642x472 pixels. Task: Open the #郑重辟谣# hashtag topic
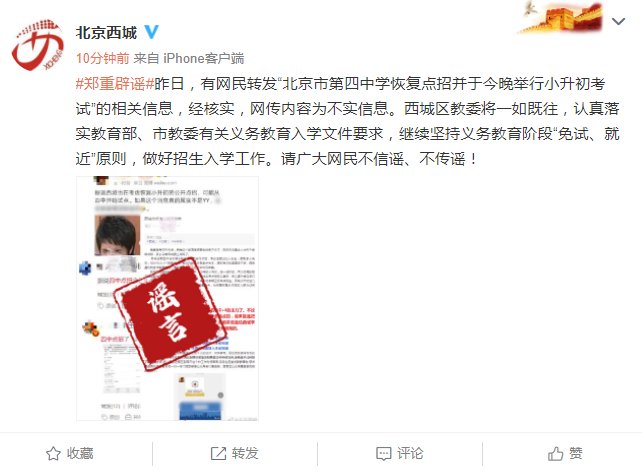click(x=115, y=84)
